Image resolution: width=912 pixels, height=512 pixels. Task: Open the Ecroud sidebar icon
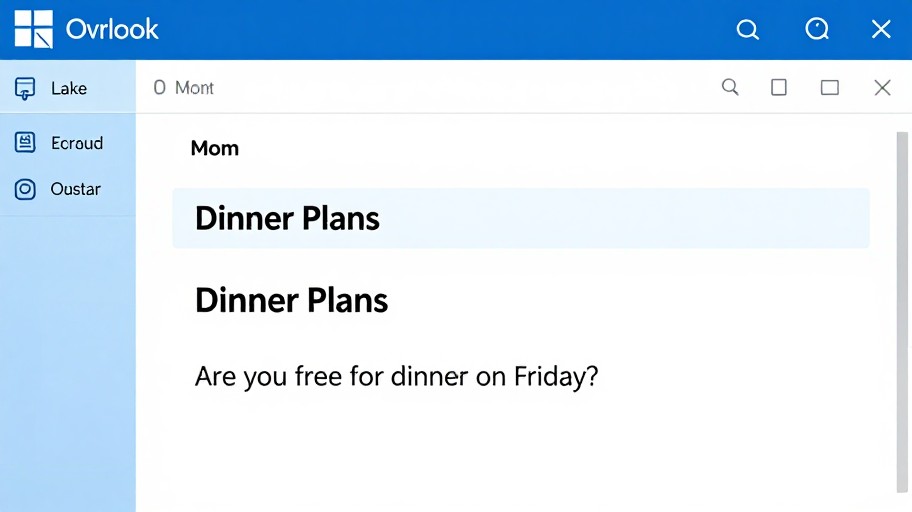(x=26, y=143)
